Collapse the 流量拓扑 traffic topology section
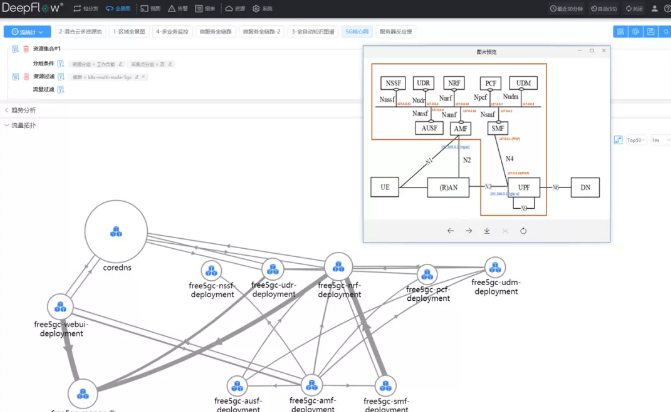 coord(20,125)
